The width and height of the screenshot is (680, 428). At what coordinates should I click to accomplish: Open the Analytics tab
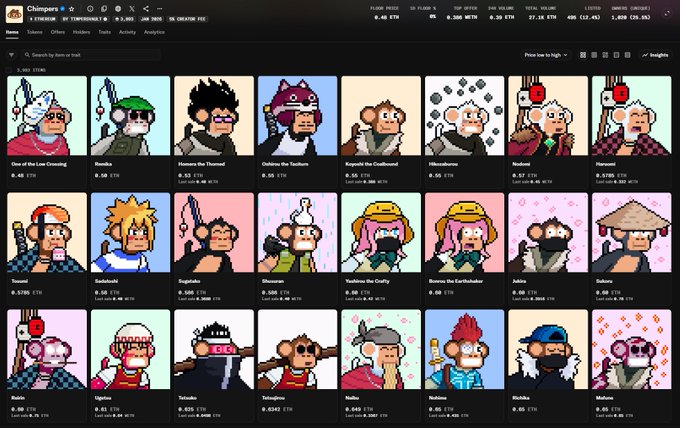[x=154, y=32]
